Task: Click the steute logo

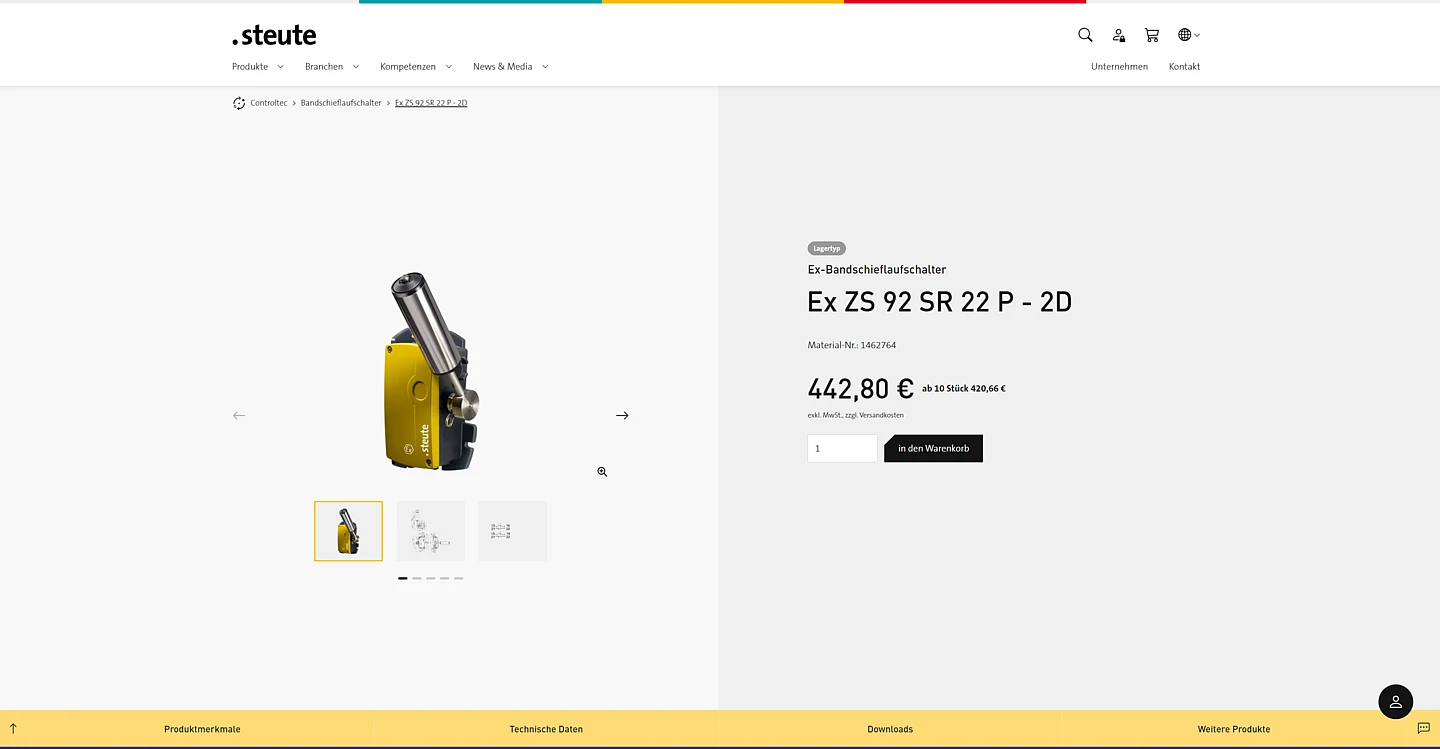Action: pyautogui.click(x=274, y=36)
